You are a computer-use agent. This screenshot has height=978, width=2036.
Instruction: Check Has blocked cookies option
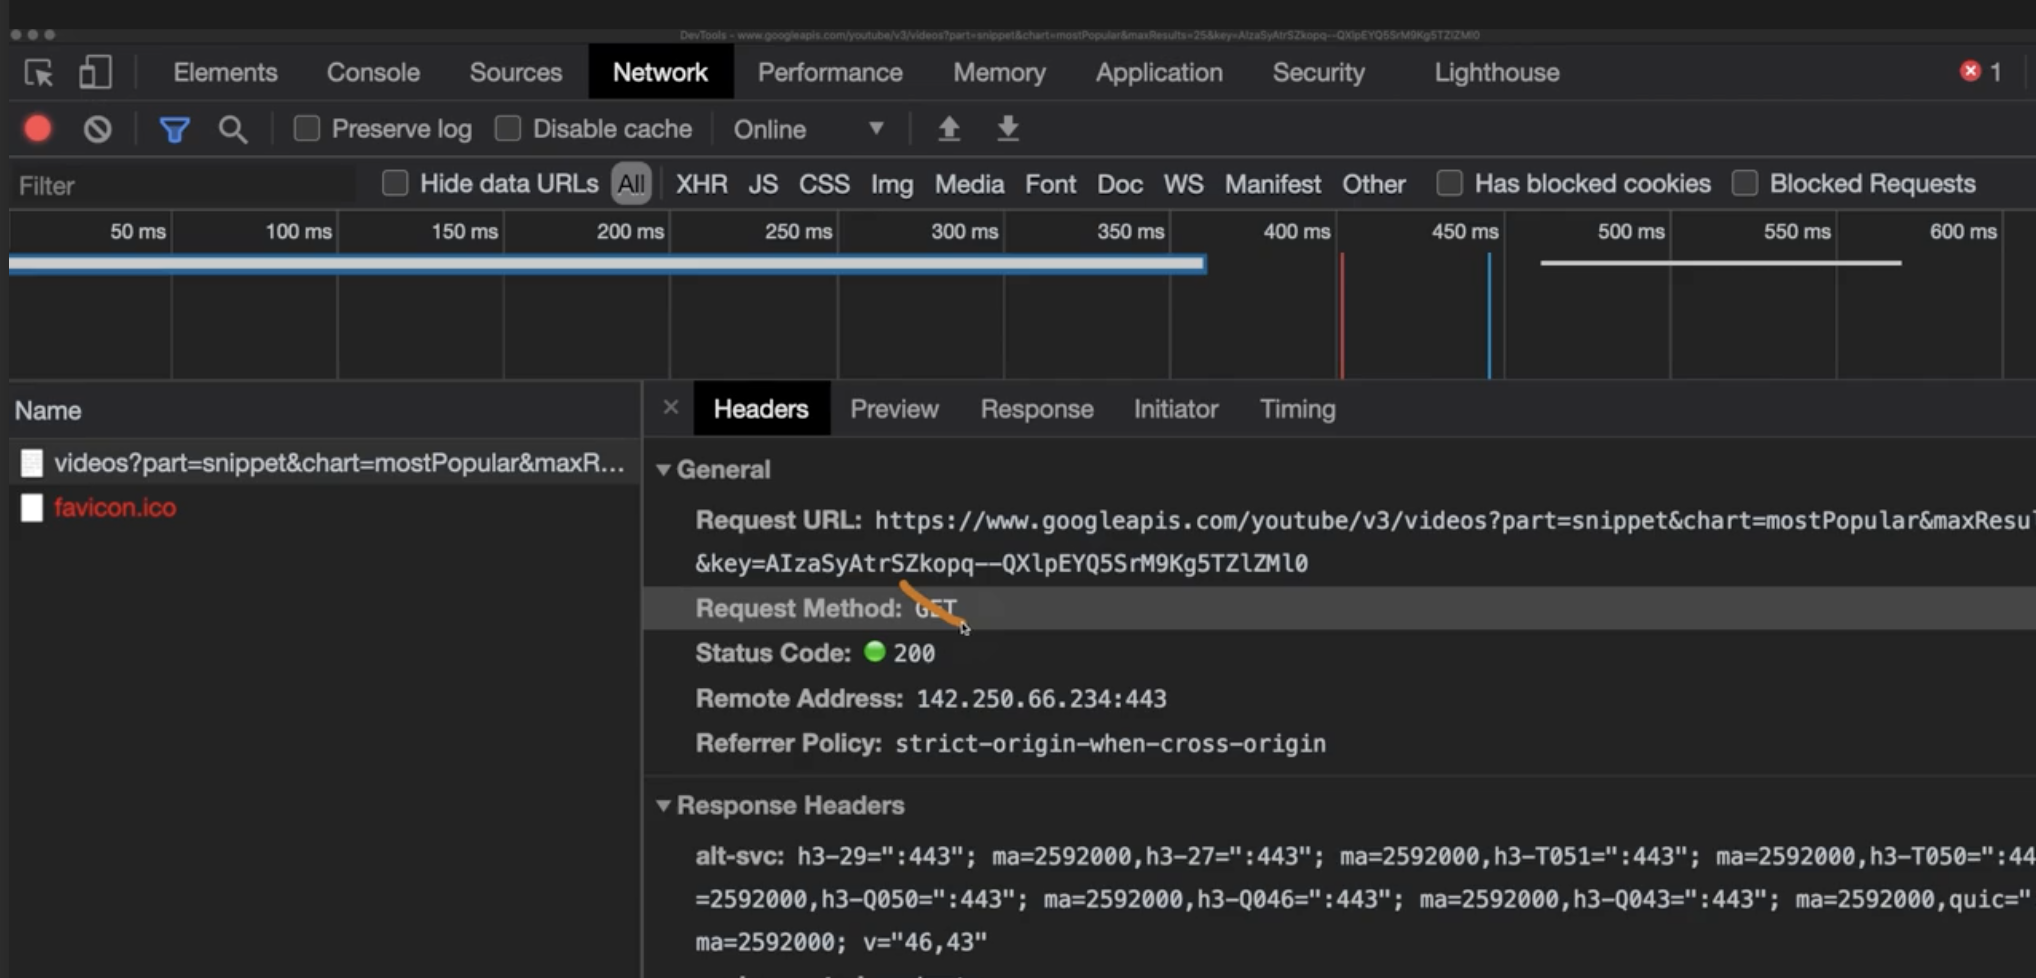click(x=1449, y=183)
